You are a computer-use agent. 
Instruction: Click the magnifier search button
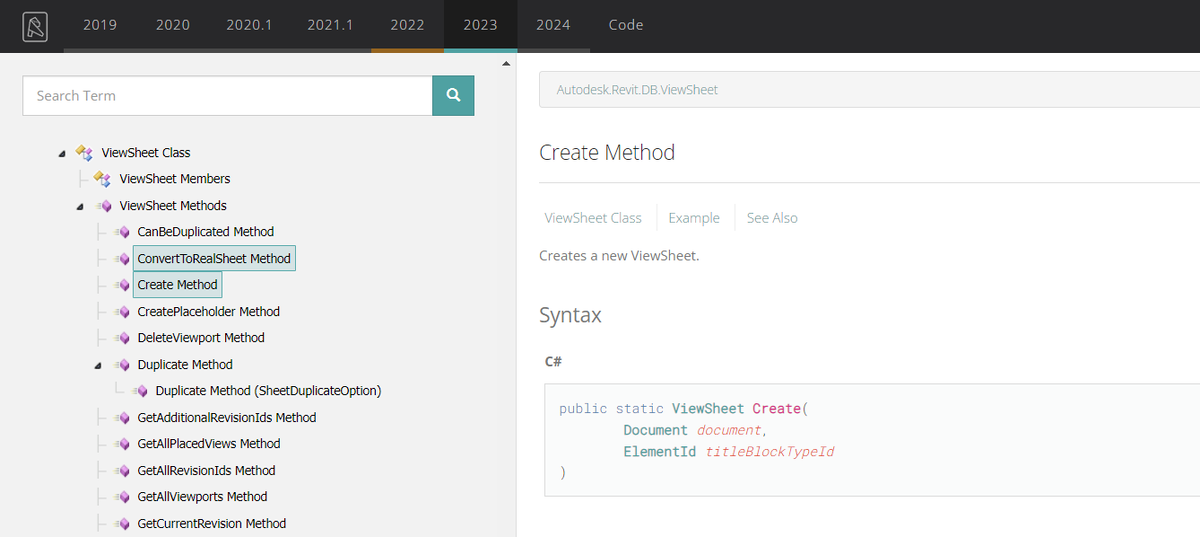point(453,96)
